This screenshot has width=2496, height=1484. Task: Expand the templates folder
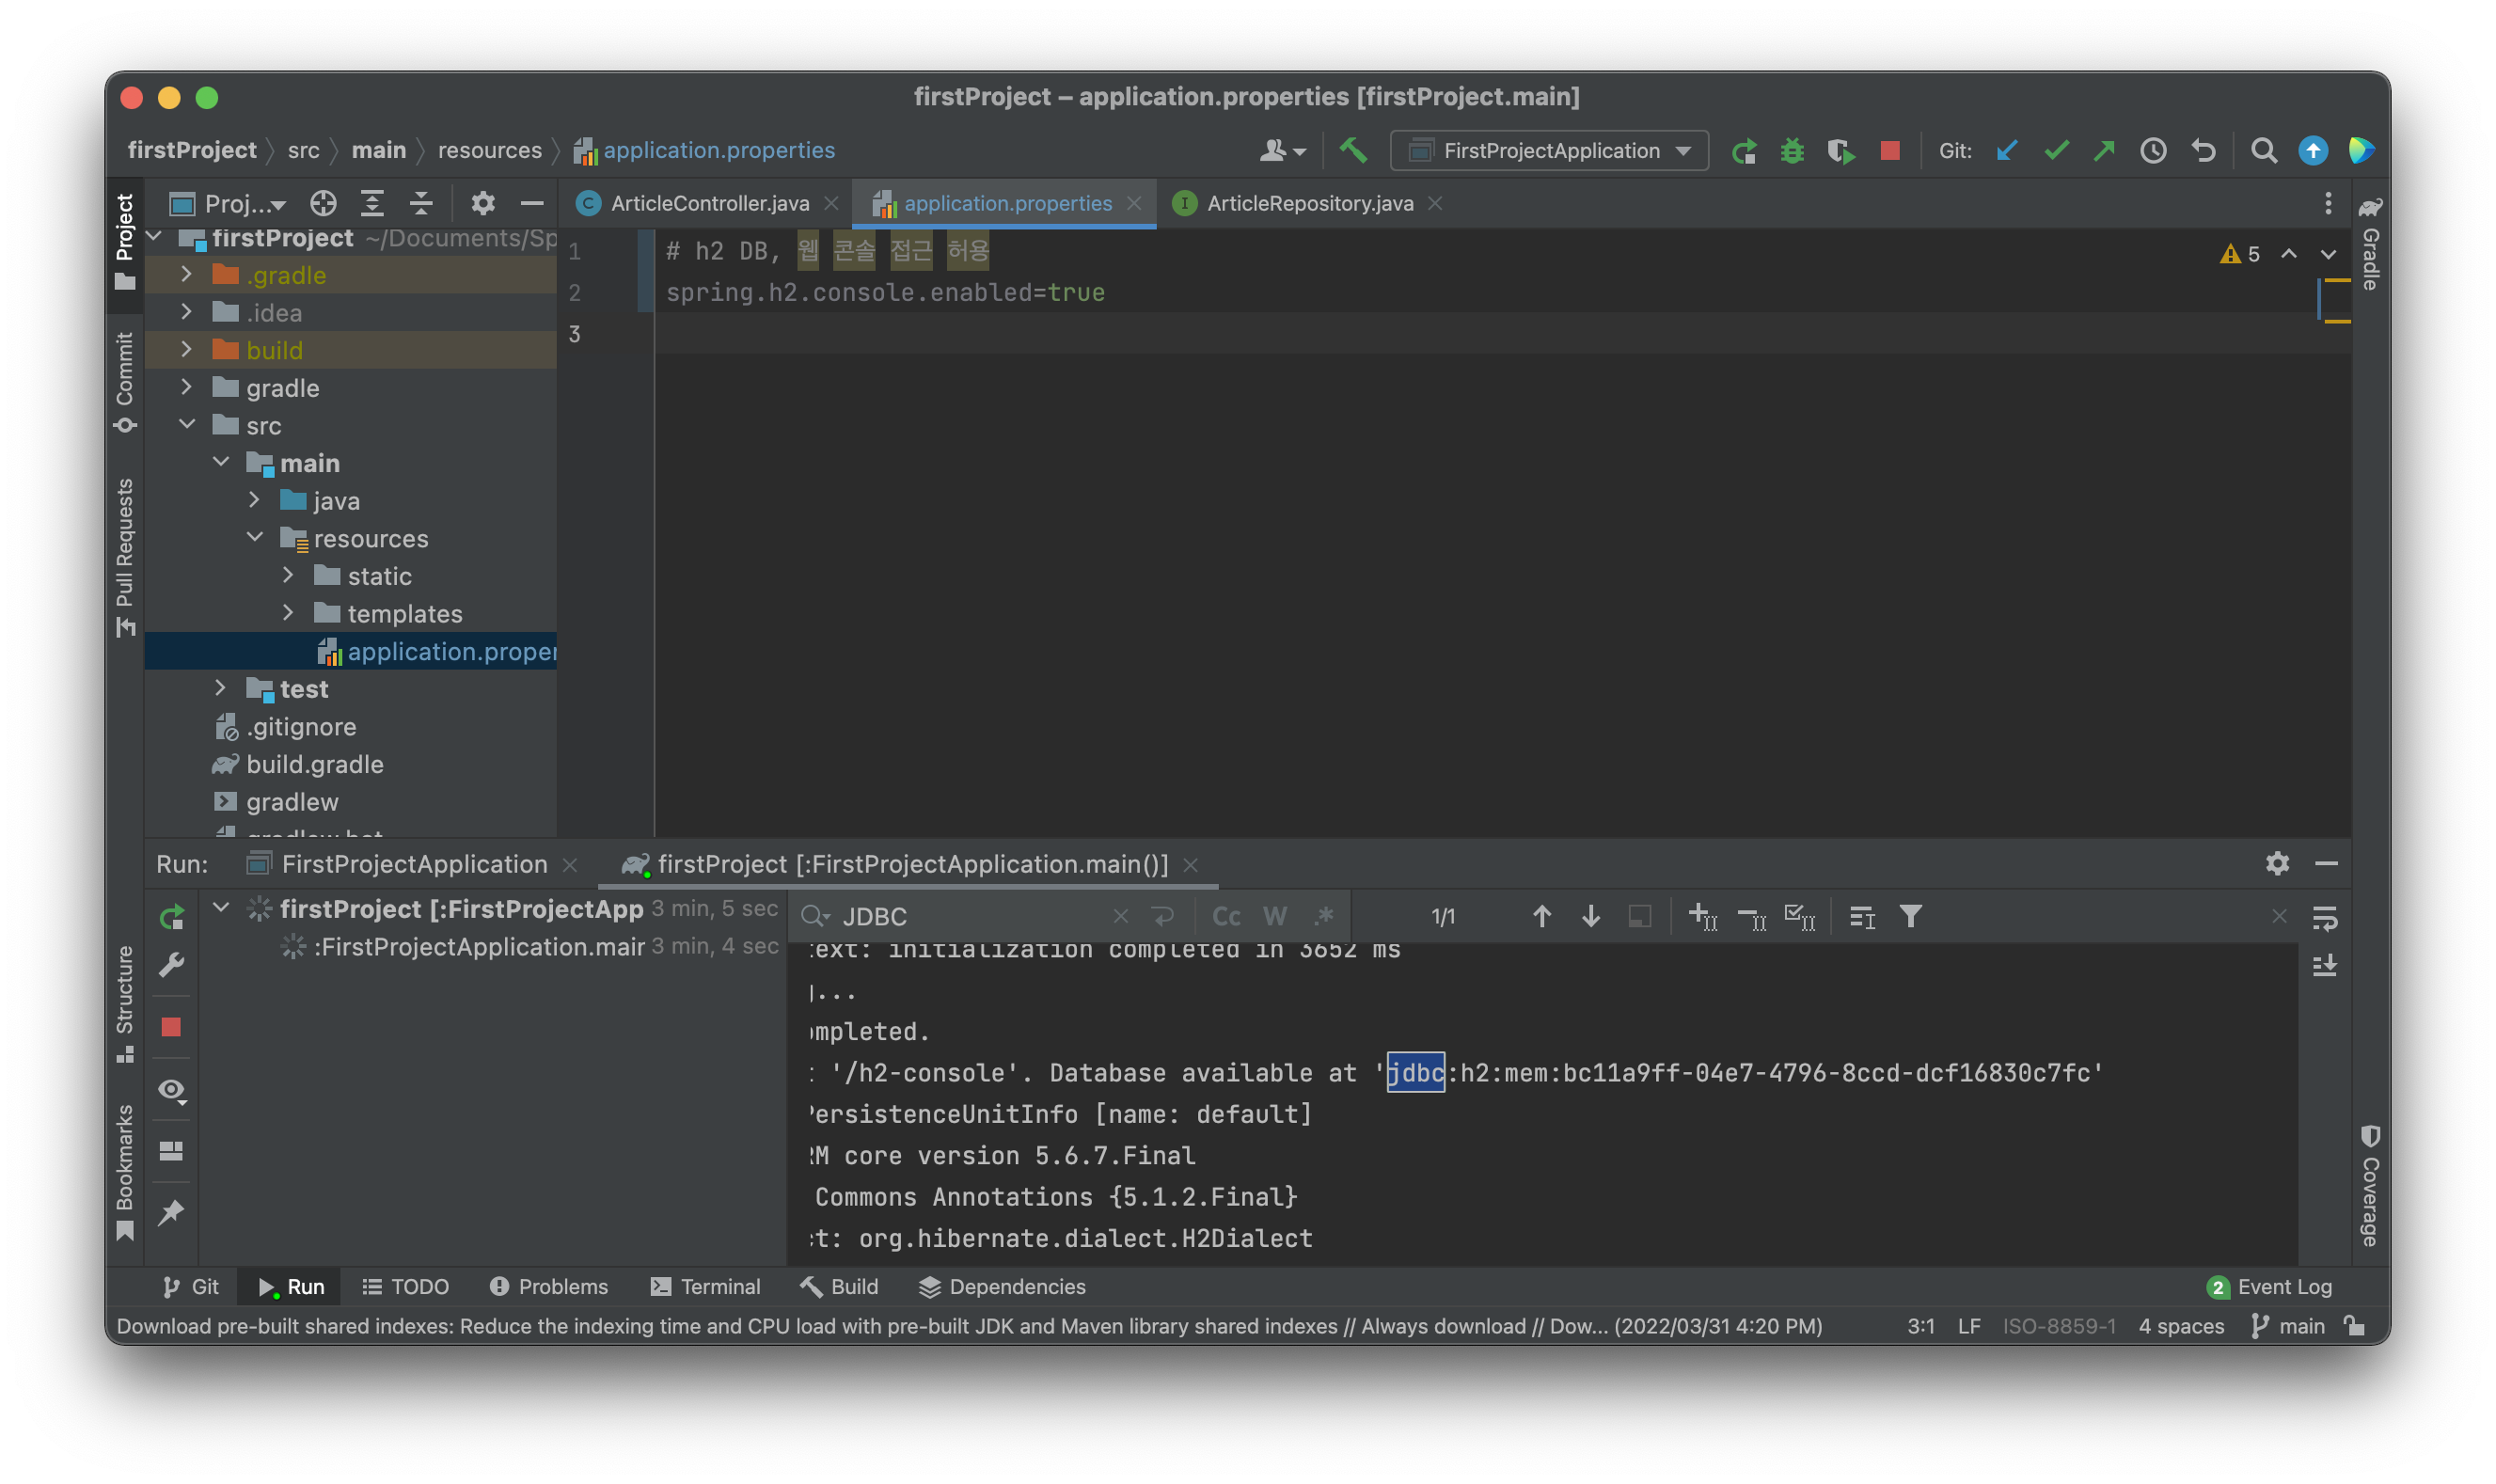pyautogui.click(x=290, y=613)
